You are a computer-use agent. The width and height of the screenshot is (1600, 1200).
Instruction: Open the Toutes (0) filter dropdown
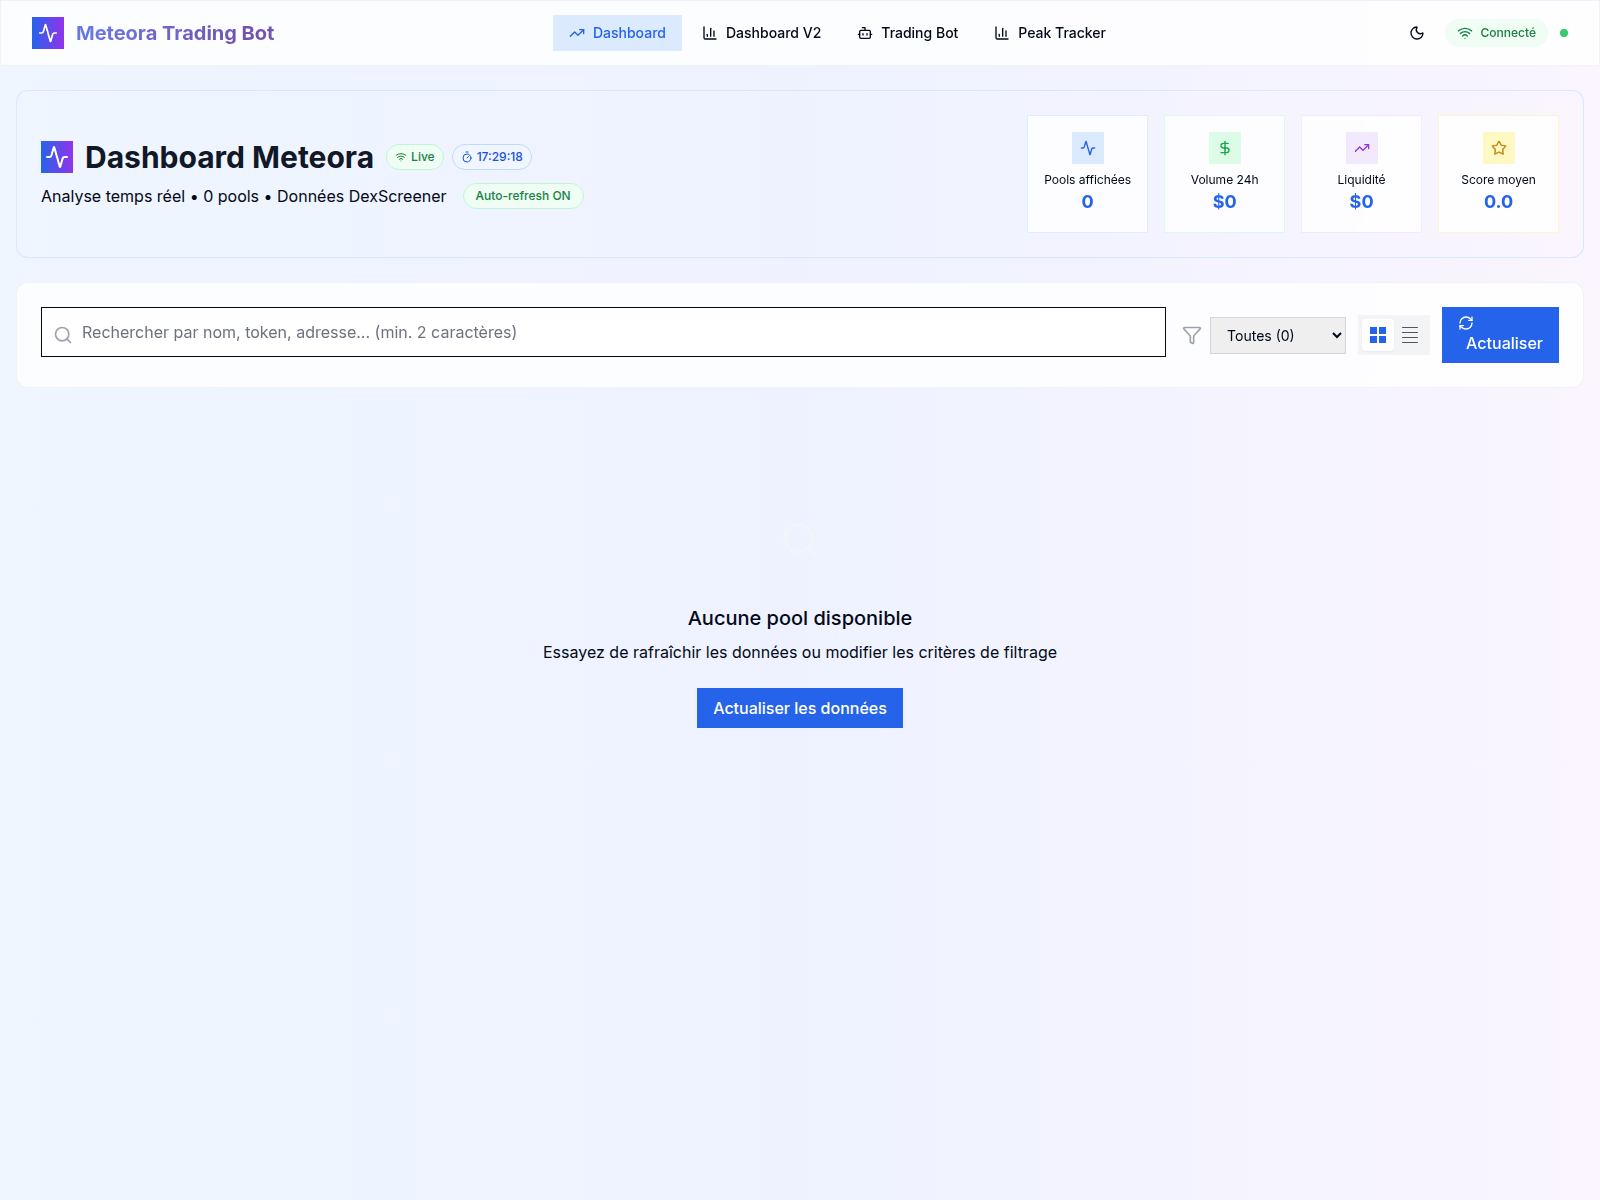click(1278, 335)
